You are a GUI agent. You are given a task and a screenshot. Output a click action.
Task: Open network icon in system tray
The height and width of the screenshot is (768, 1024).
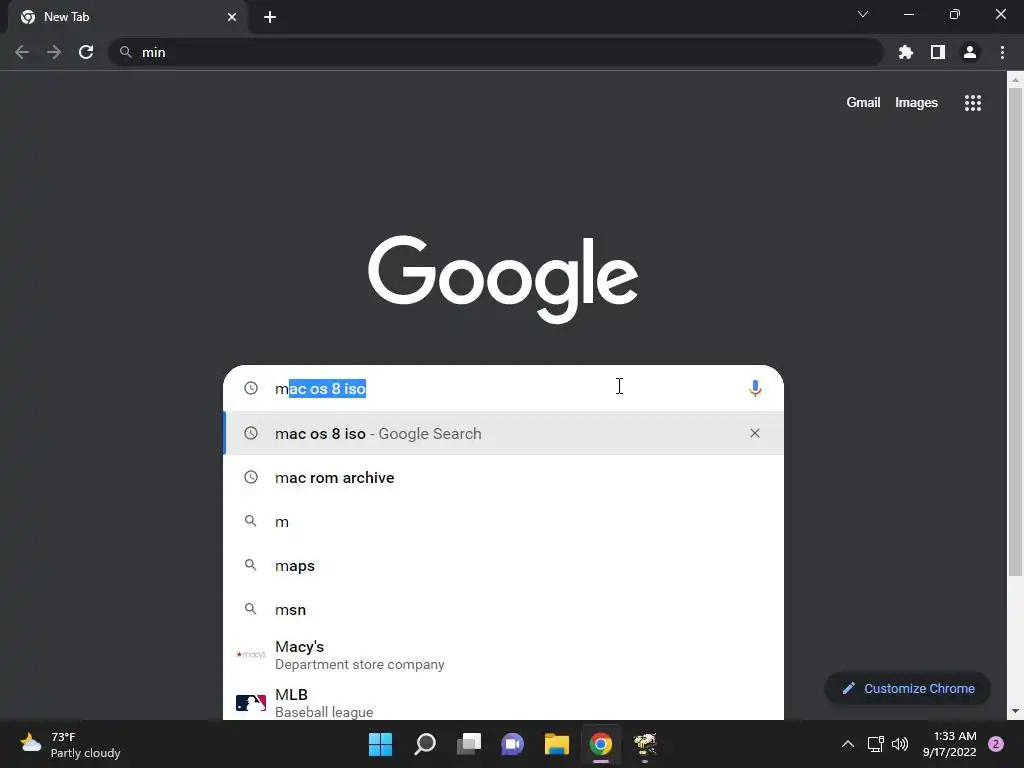(875, 744)
